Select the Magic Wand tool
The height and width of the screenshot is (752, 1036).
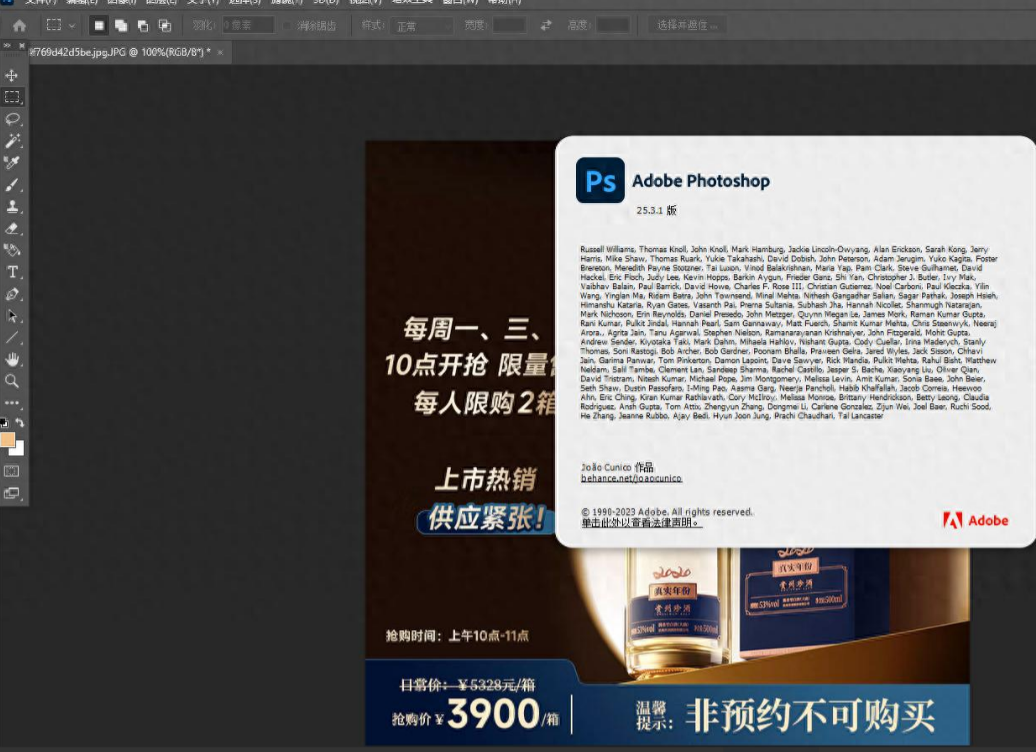[x=12, y=141]
